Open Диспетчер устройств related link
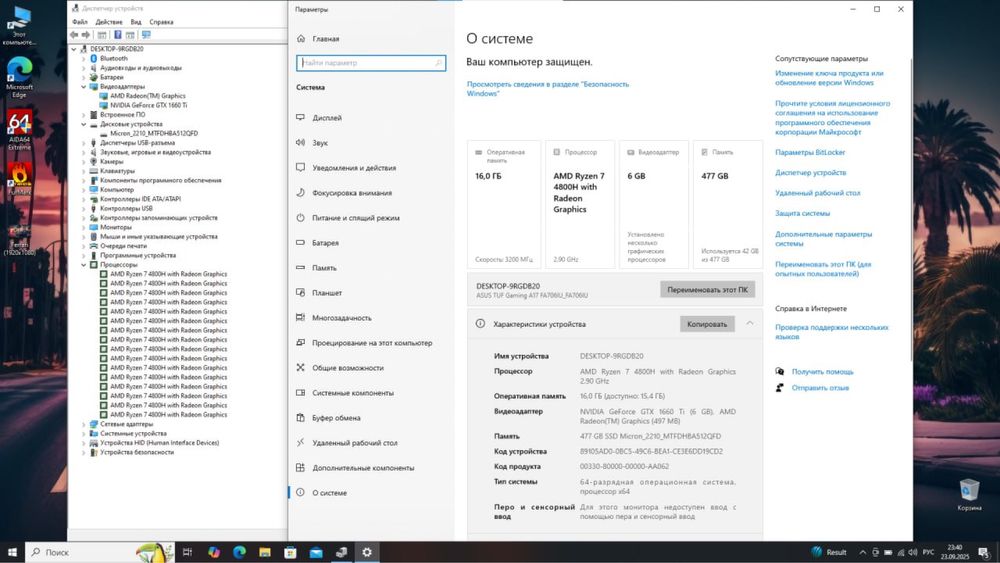Image resolution: width=1000 pixels, height=563 pixels. (x=811, y=173)
